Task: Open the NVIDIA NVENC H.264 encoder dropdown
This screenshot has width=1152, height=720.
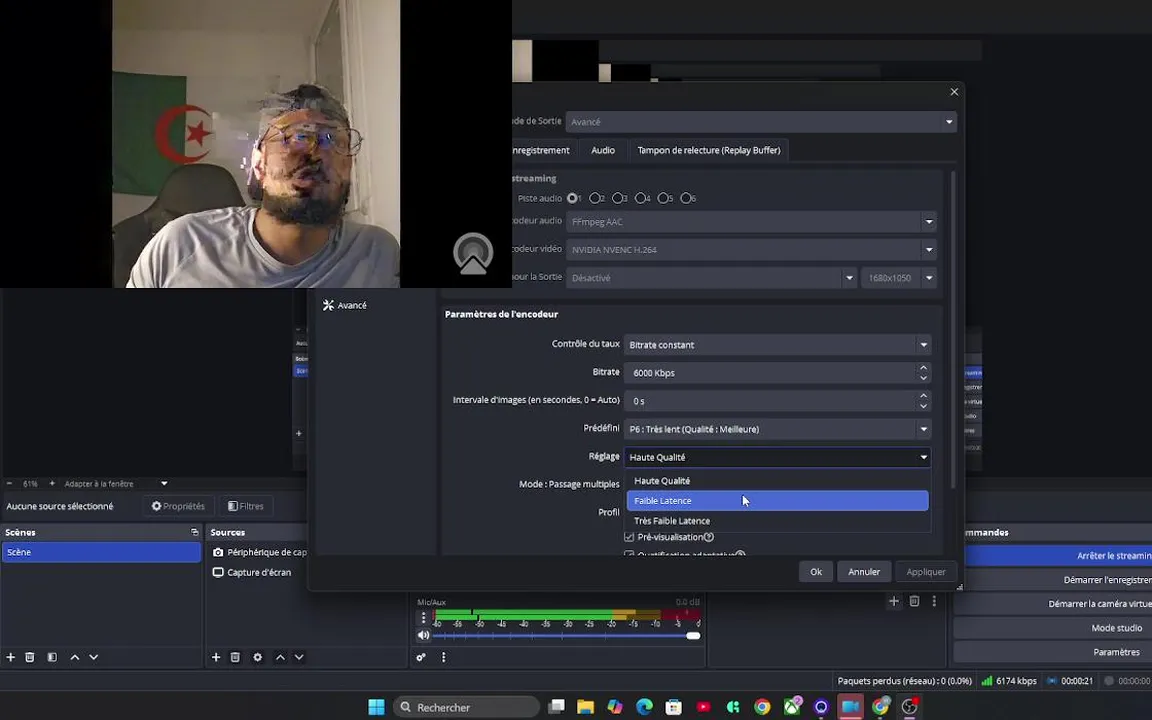Action: click(x=751, y=250)
